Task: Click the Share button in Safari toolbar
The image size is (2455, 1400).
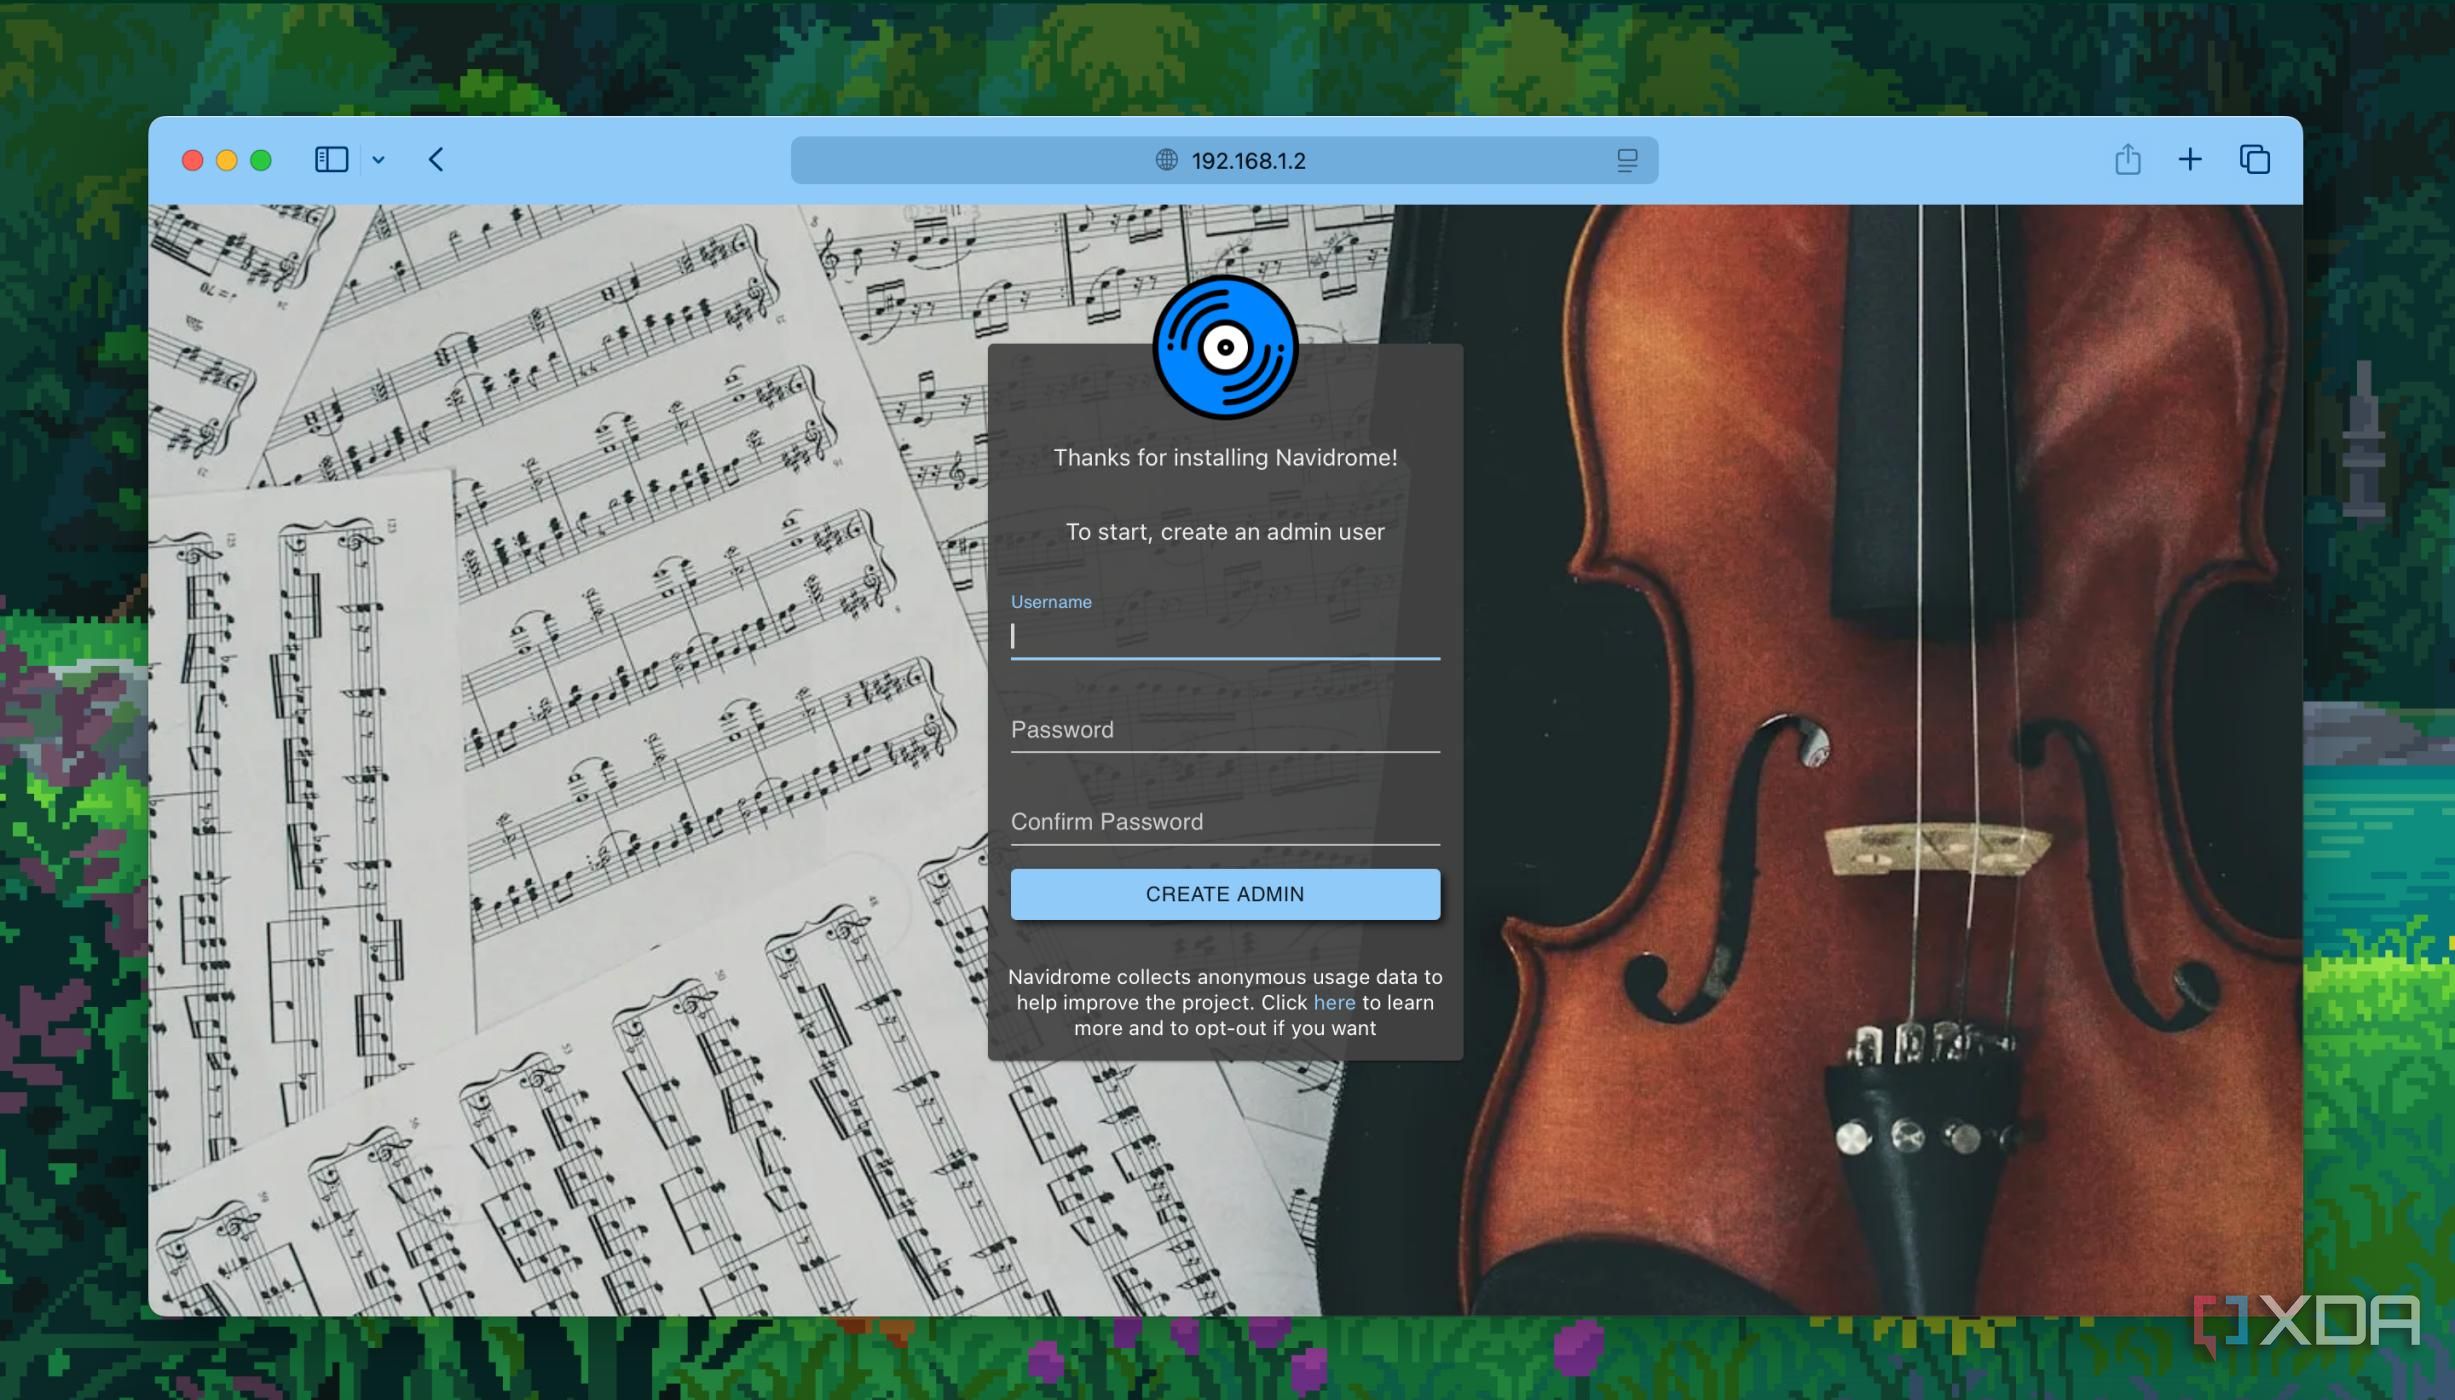Action: coord(2127,159)
